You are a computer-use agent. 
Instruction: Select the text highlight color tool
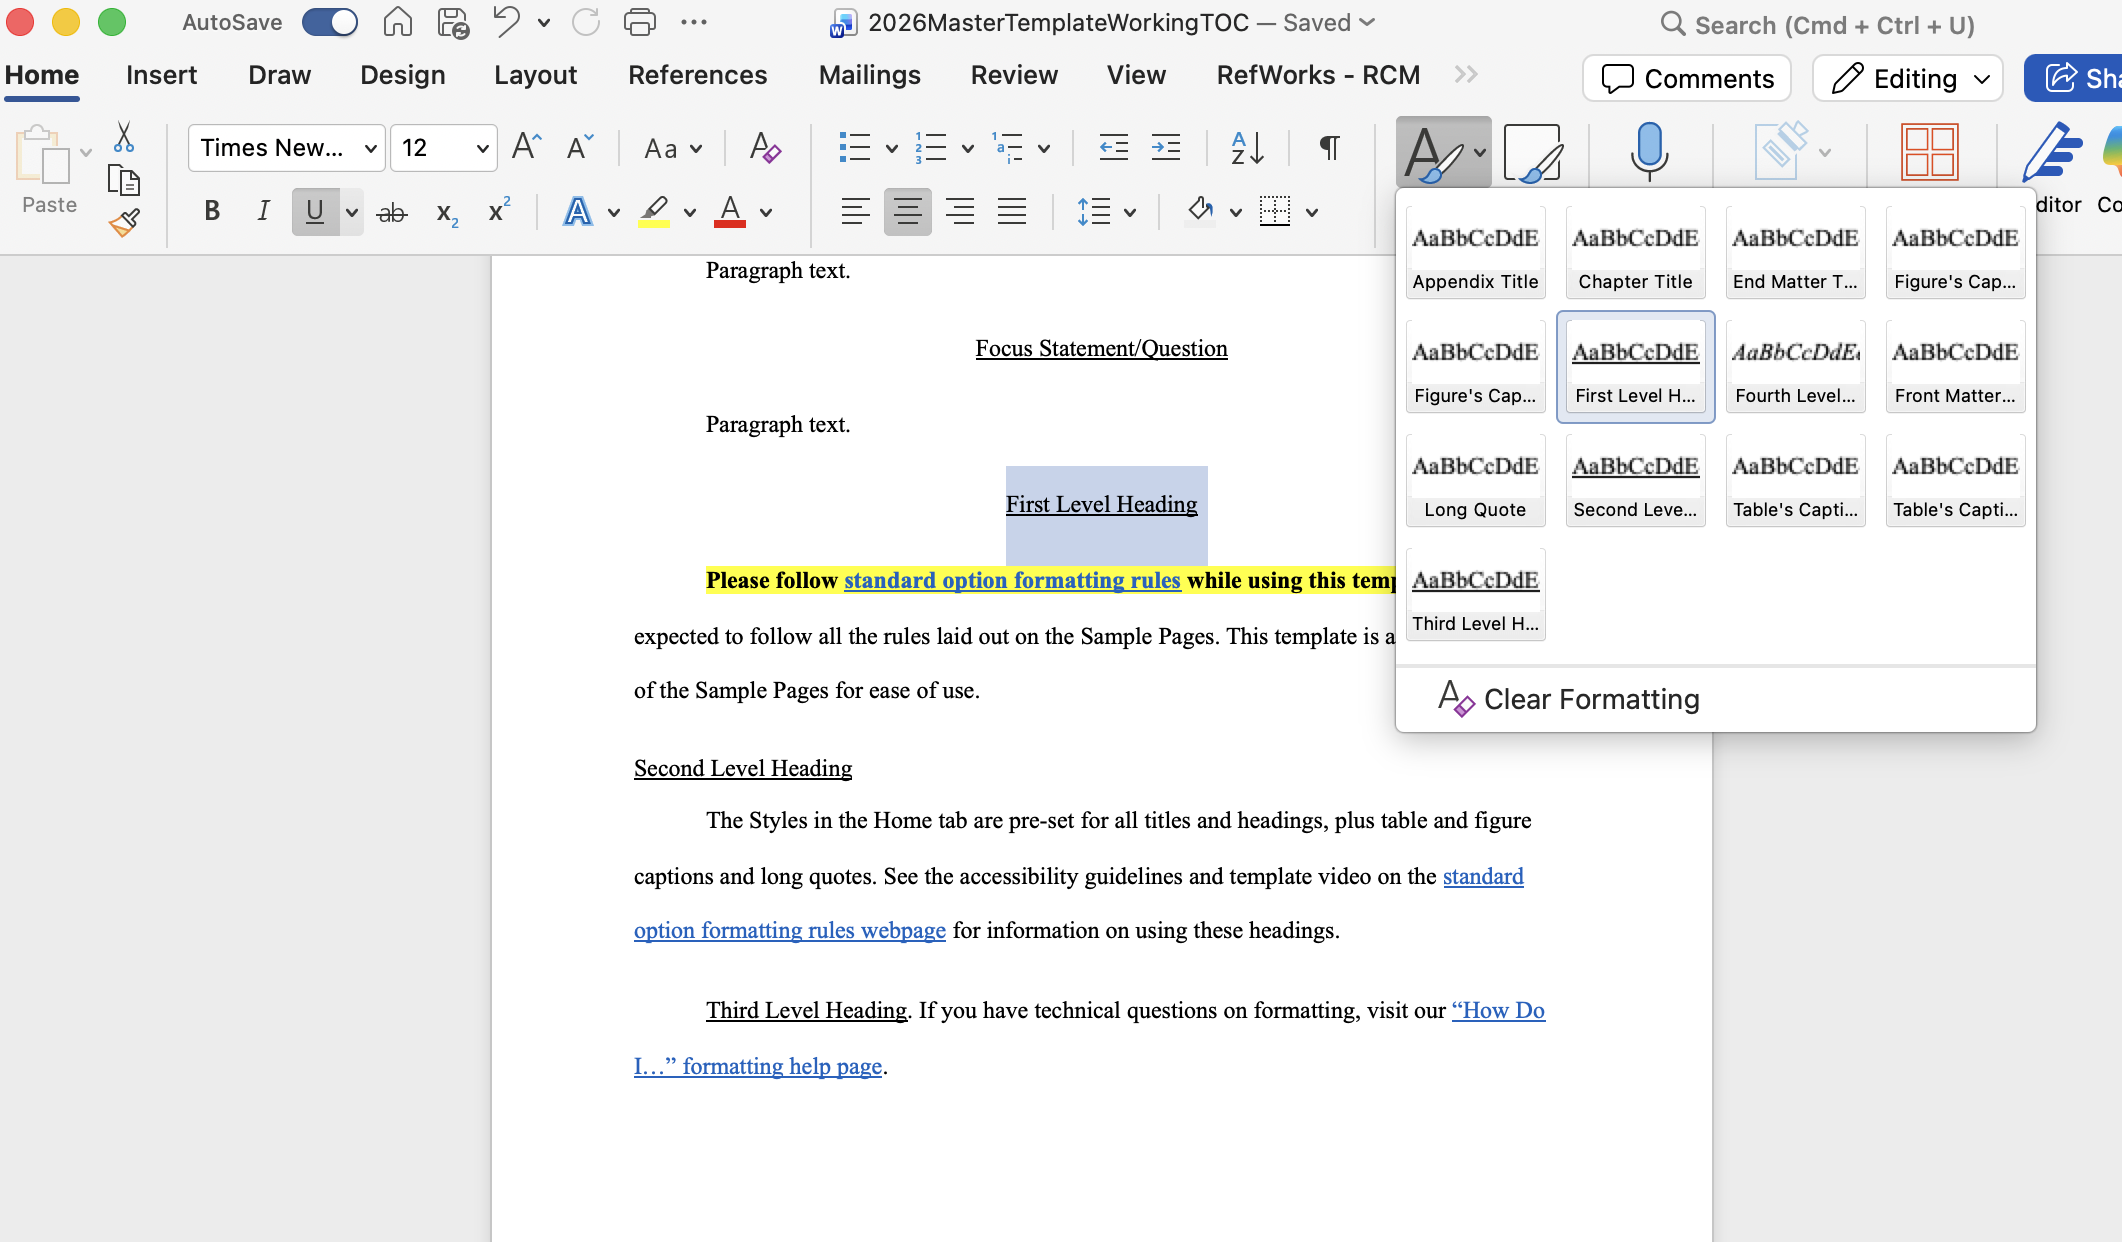tap(654, 211)
